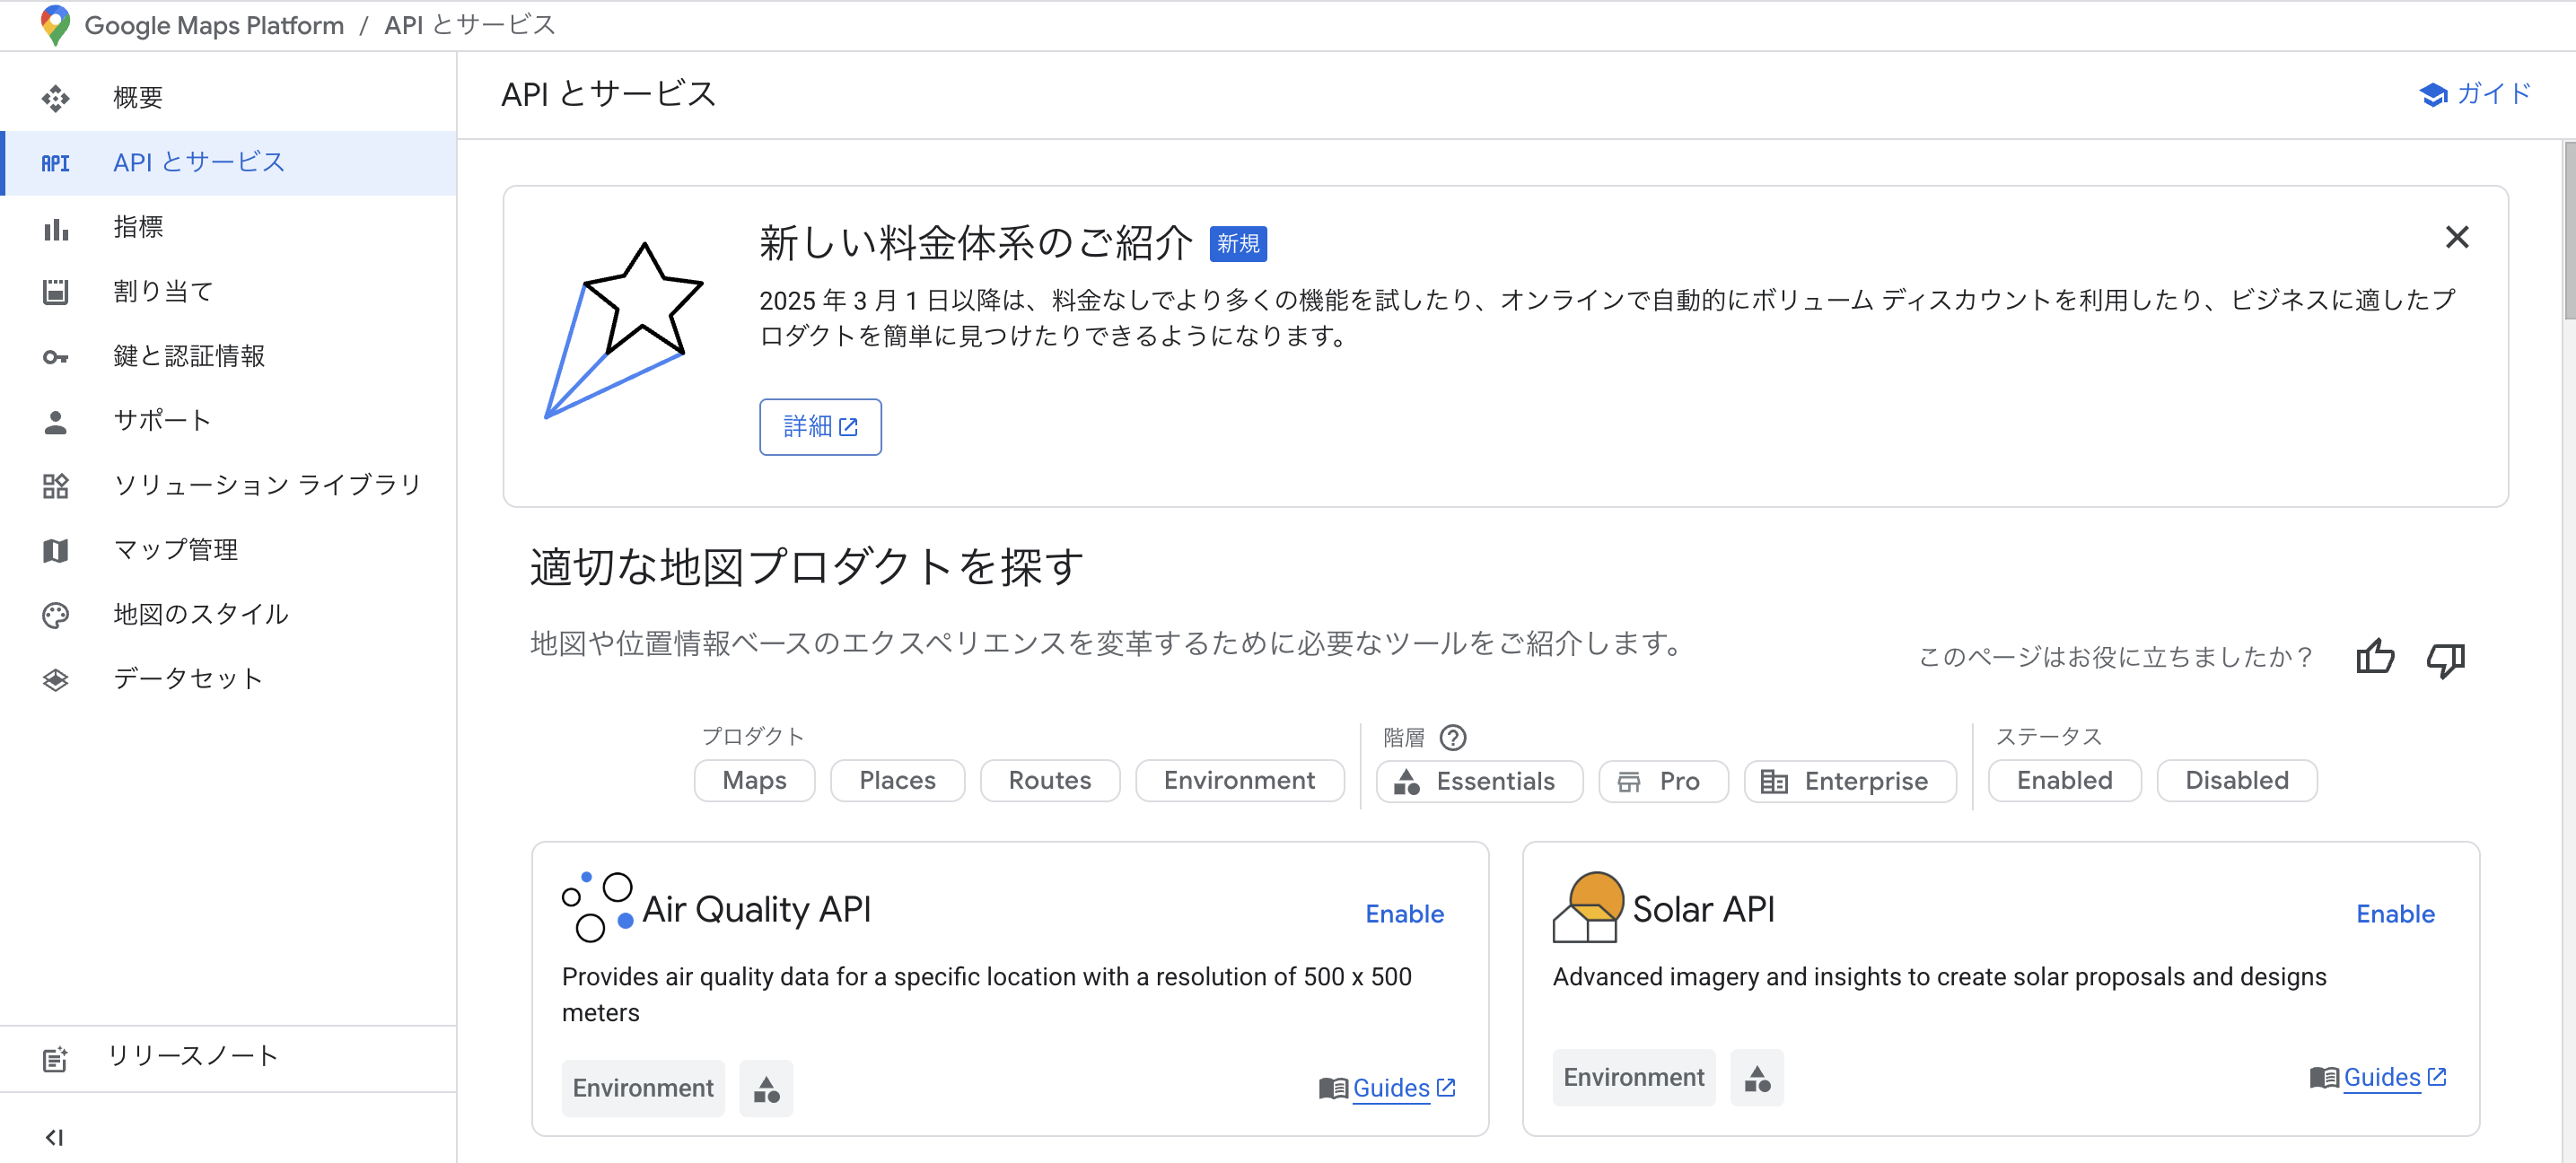2576x1163 pixels.
Task: Select ソリューション ライブラリ in the sidebar
Action: [x=267, y=484]
